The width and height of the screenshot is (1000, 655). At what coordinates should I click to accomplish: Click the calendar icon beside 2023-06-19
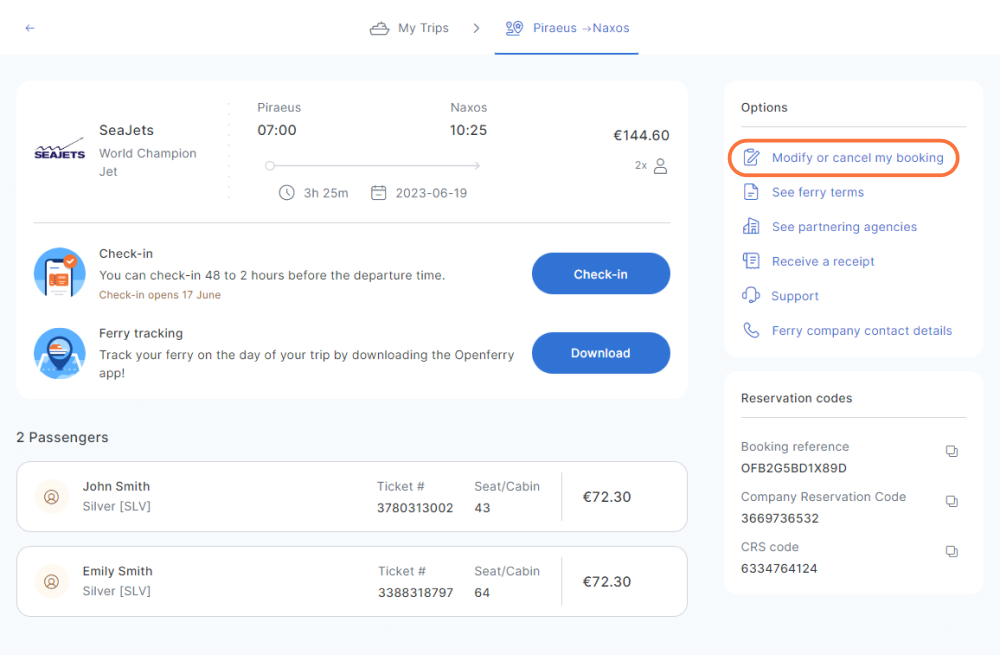click(x=378, y=193)
